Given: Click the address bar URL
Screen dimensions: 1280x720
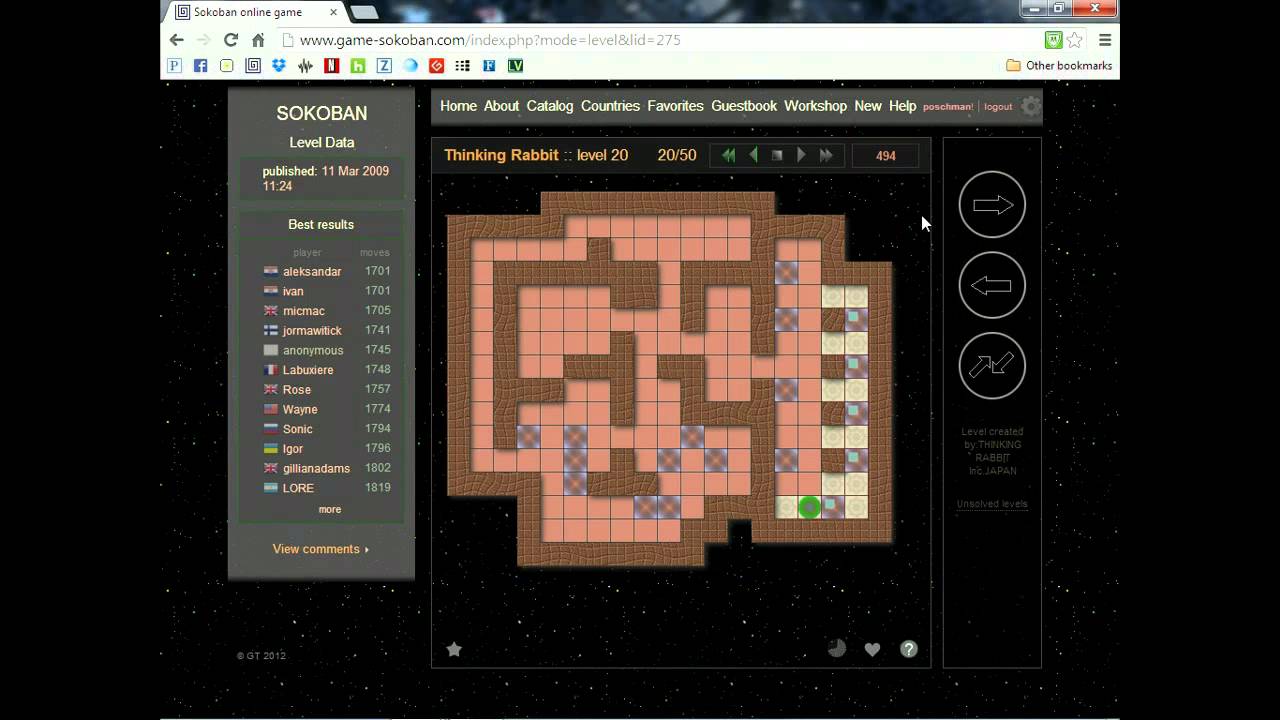Looking at the screenshot, I should coord(490,40).
